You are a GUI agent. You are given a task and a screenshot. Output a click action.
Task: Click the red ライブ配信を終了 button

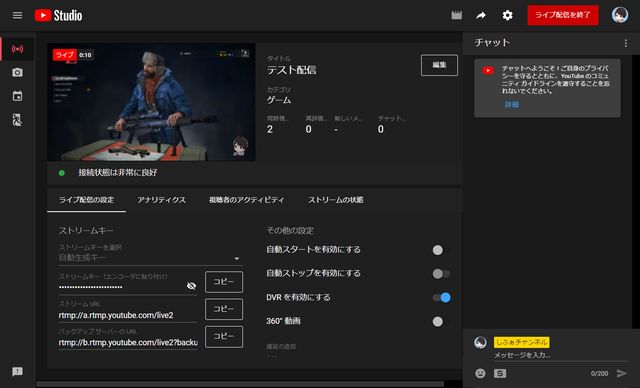tap(563, 15)
